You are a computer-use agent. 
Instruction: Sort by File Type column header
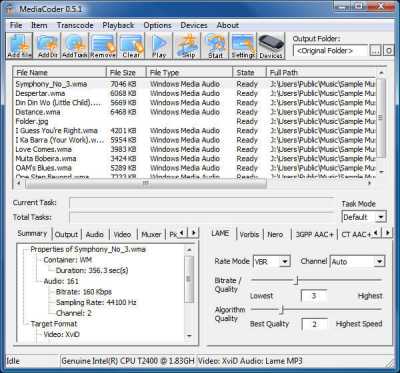[x=189, y=72]
